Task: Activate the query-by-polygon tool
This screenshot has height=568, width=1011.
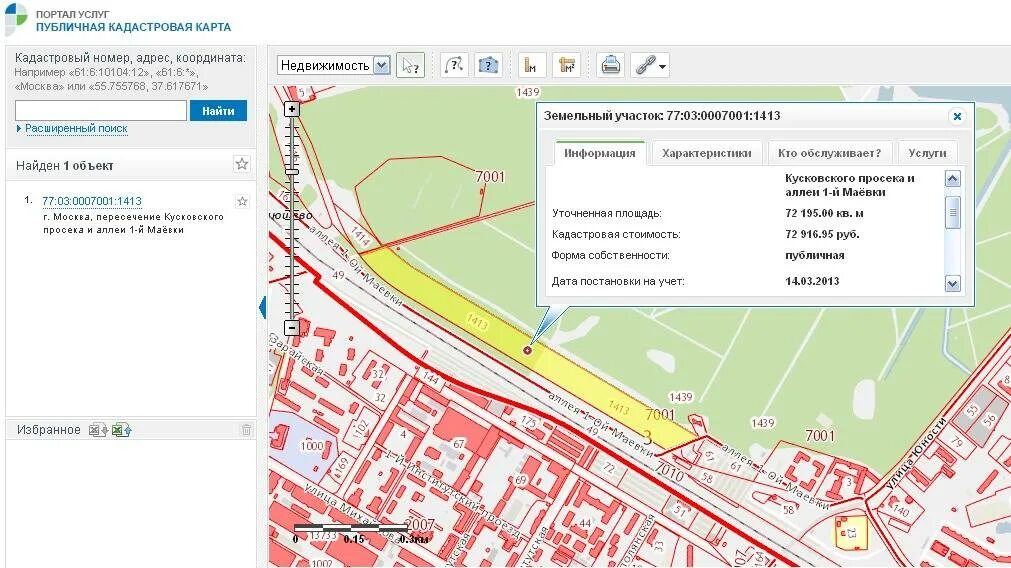Action: point(488,65)
